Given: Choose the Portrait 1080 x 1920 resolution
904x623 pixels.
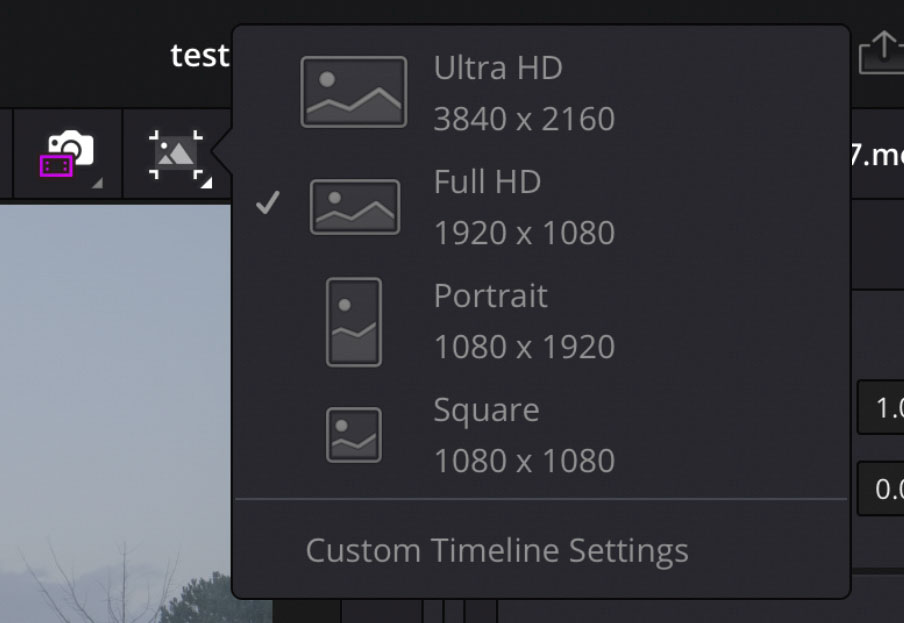Looking at the screenshot, I should pos(541,322).
